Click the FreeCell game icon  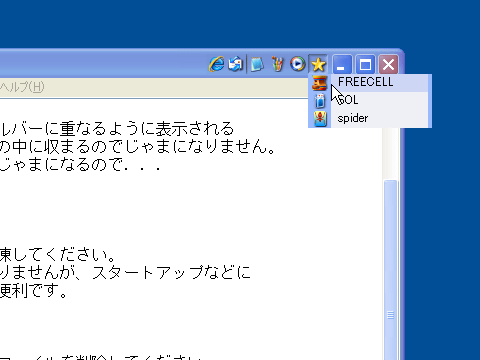click(319, 83)
